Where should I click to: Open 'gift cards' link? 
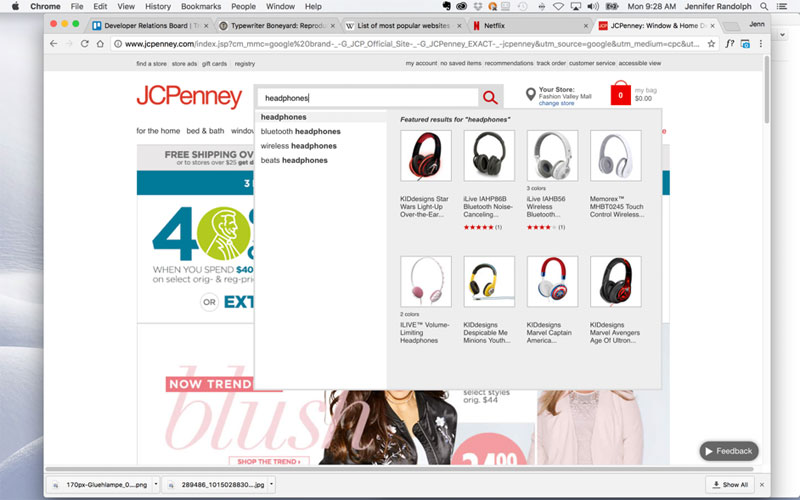pos(214,64)
